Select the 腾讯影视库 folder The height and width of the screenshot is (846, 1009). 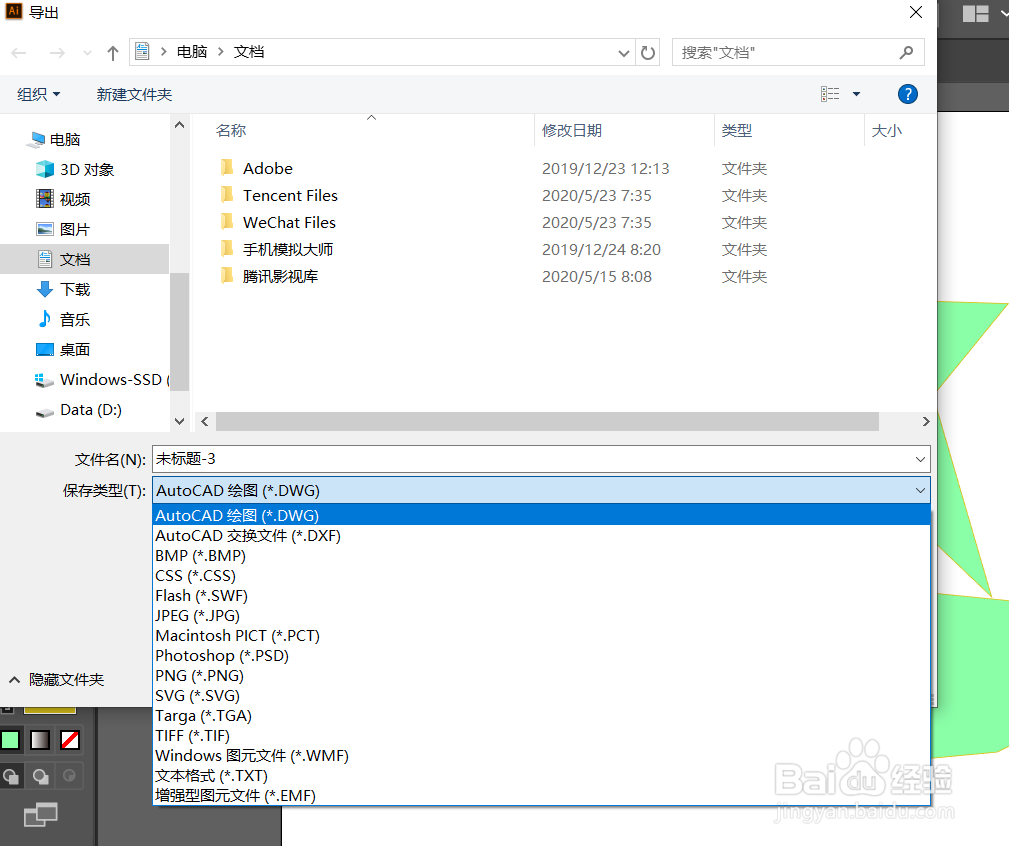269,277
